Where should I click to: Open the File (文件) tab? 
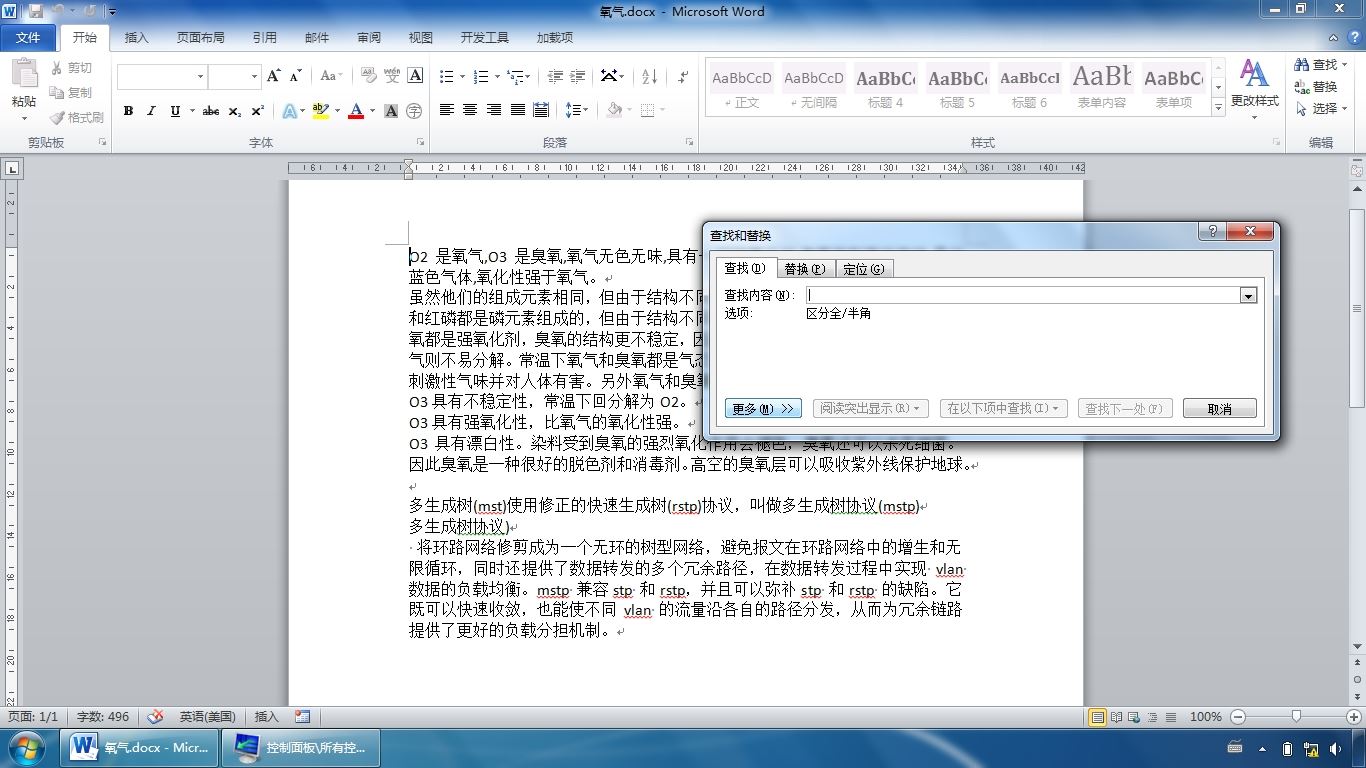[28, 37]
